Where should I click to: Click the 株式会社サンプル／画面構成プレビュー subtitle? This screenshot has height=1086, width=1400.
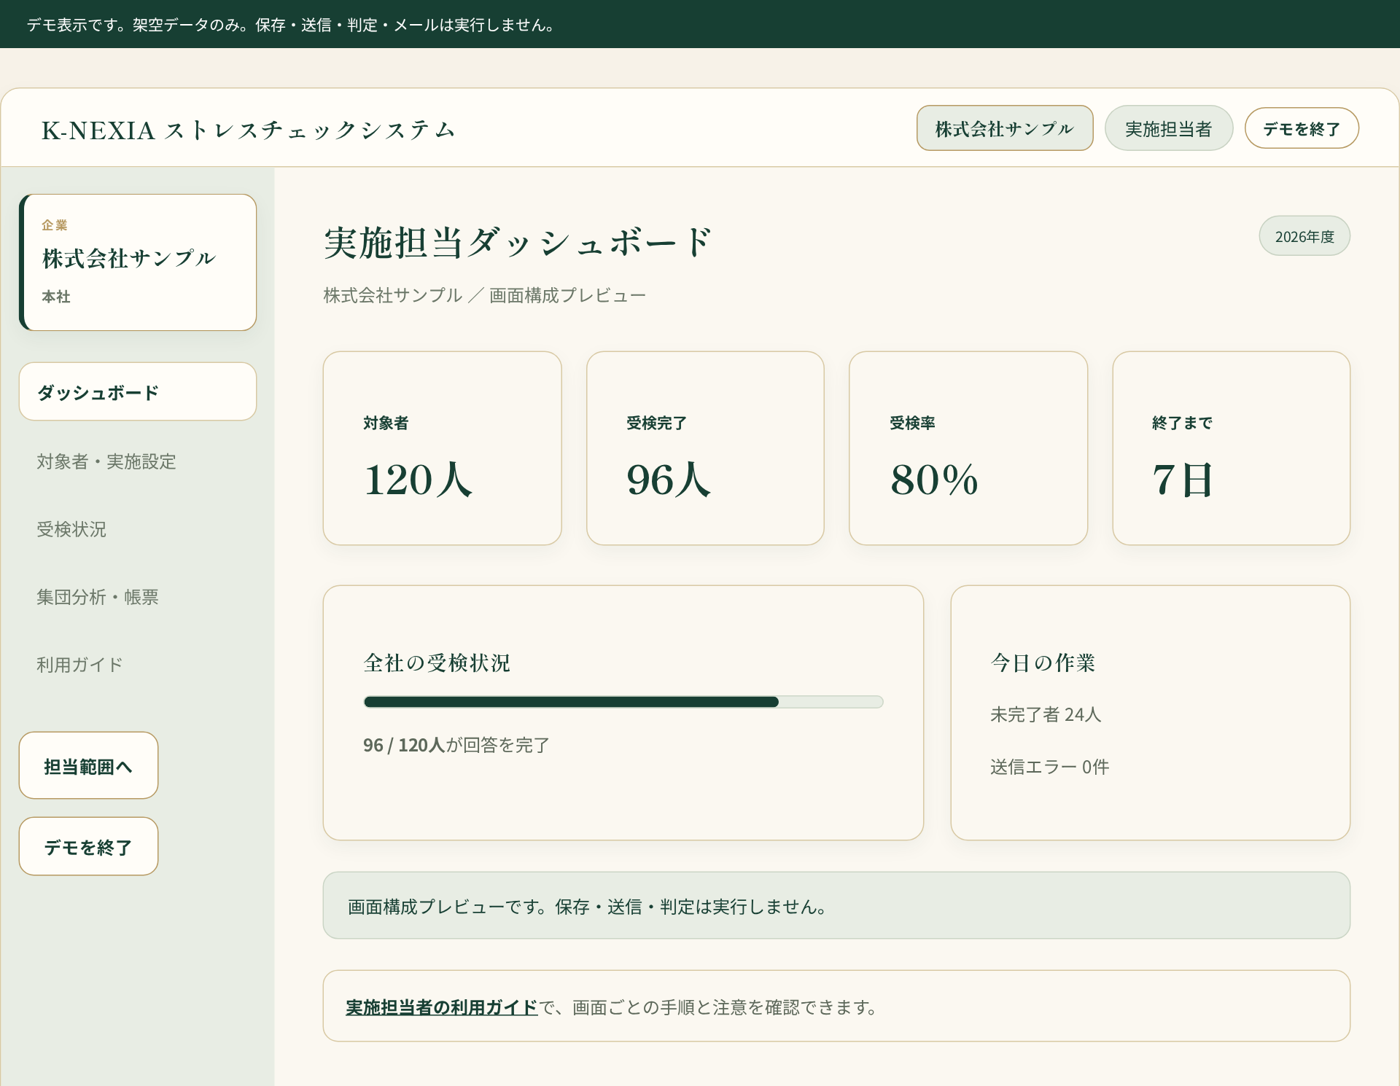[484, 295]
